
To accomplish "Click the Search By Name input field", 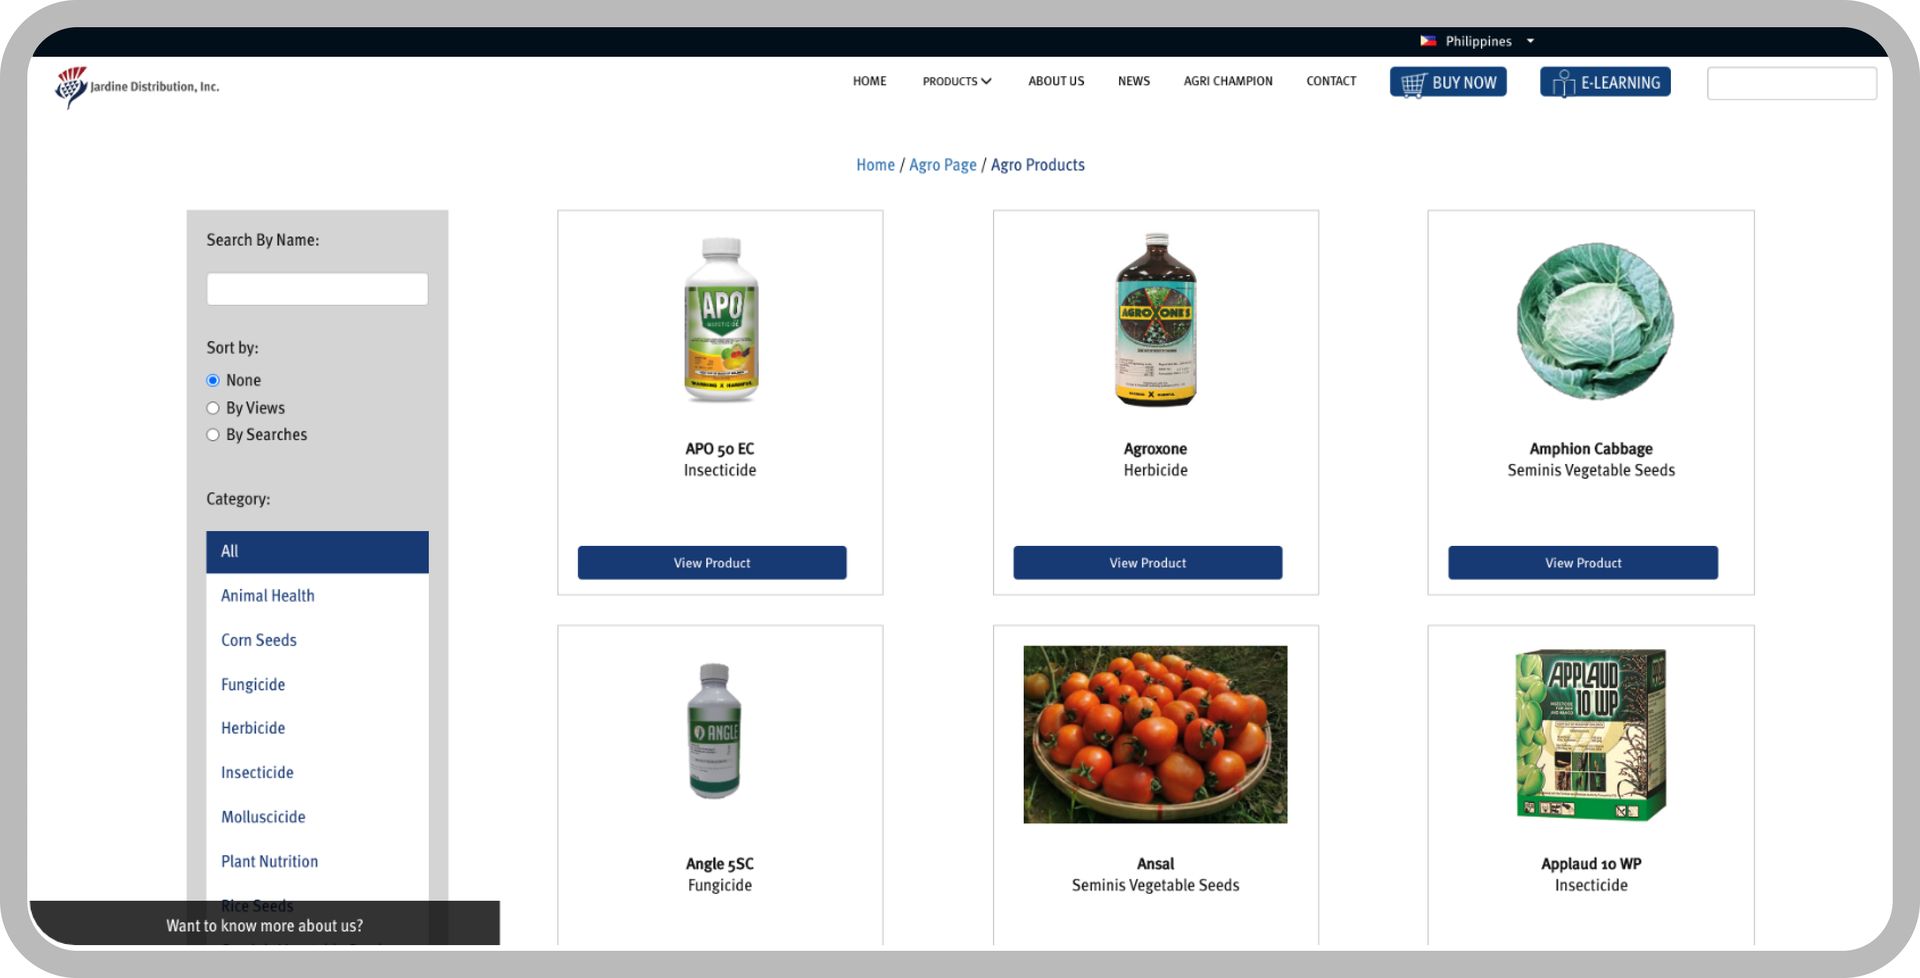I will pos(317,289).
